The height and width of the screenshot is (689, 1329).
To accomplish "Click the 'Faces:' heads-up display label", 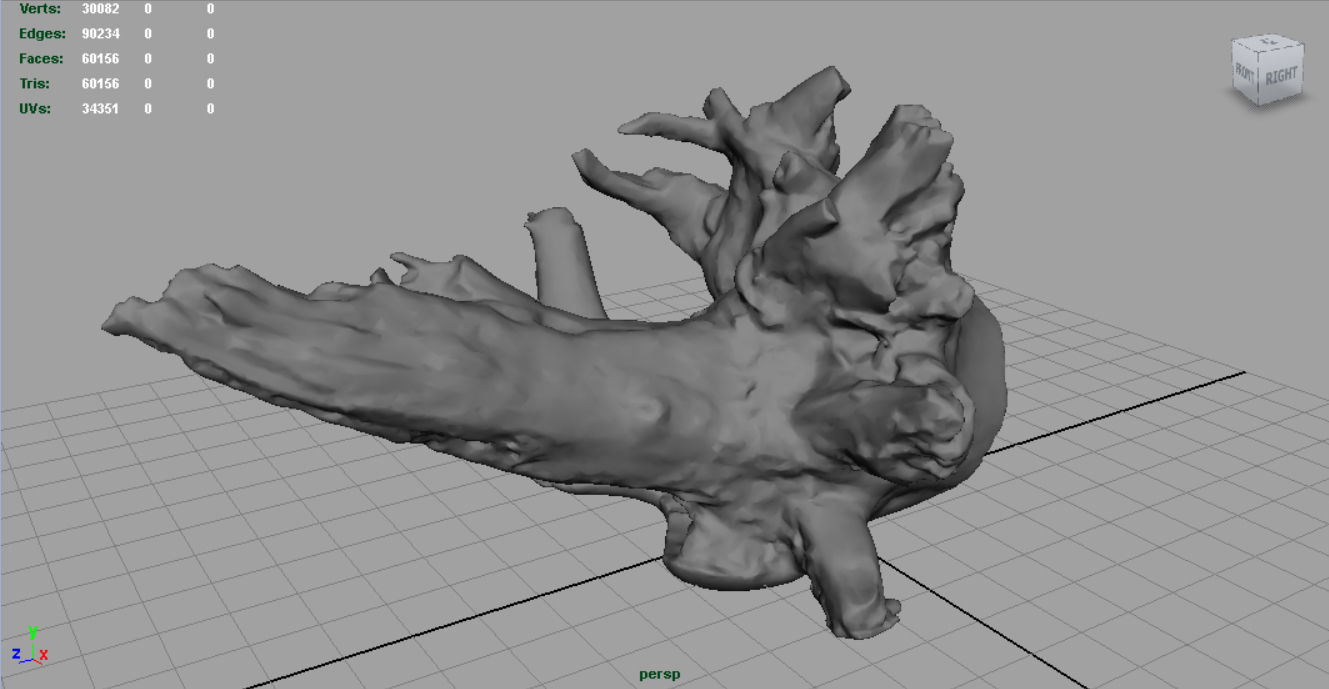I will (41, 58).
